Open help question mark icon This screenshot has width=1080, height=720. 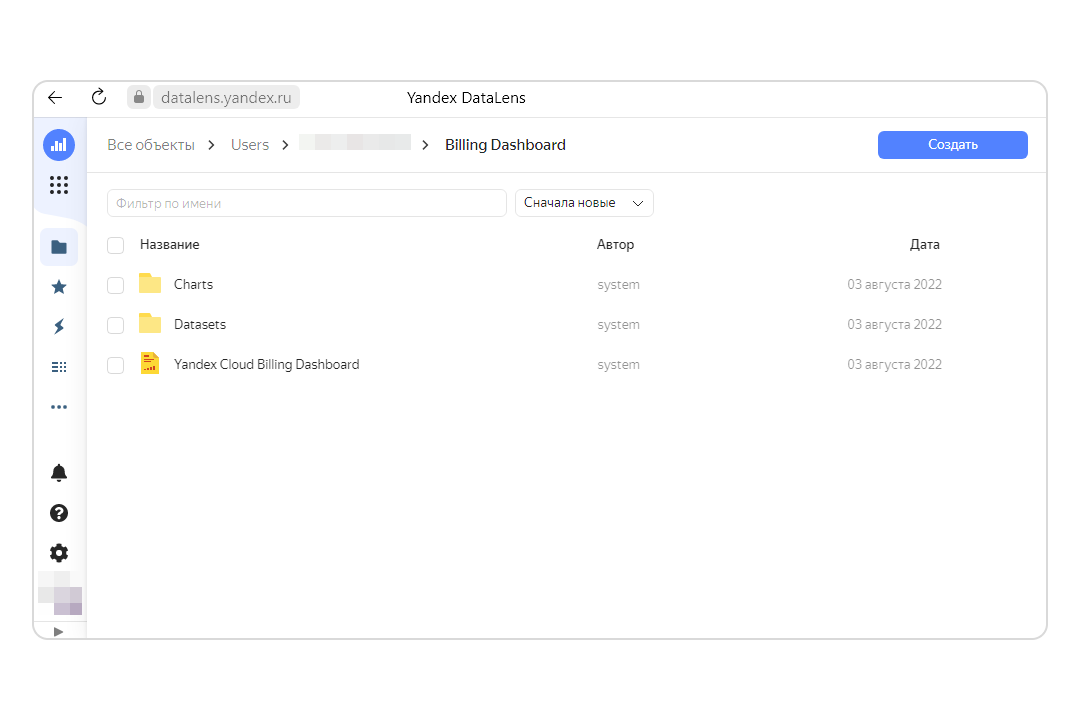[59, 513]
